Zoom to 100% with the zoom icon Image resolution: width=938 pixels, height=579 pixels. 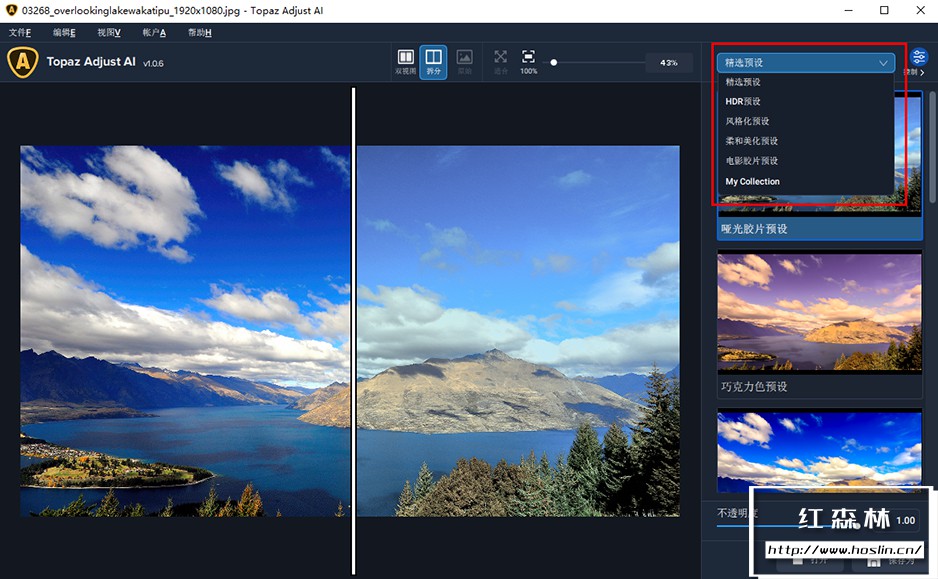(528, 62)
